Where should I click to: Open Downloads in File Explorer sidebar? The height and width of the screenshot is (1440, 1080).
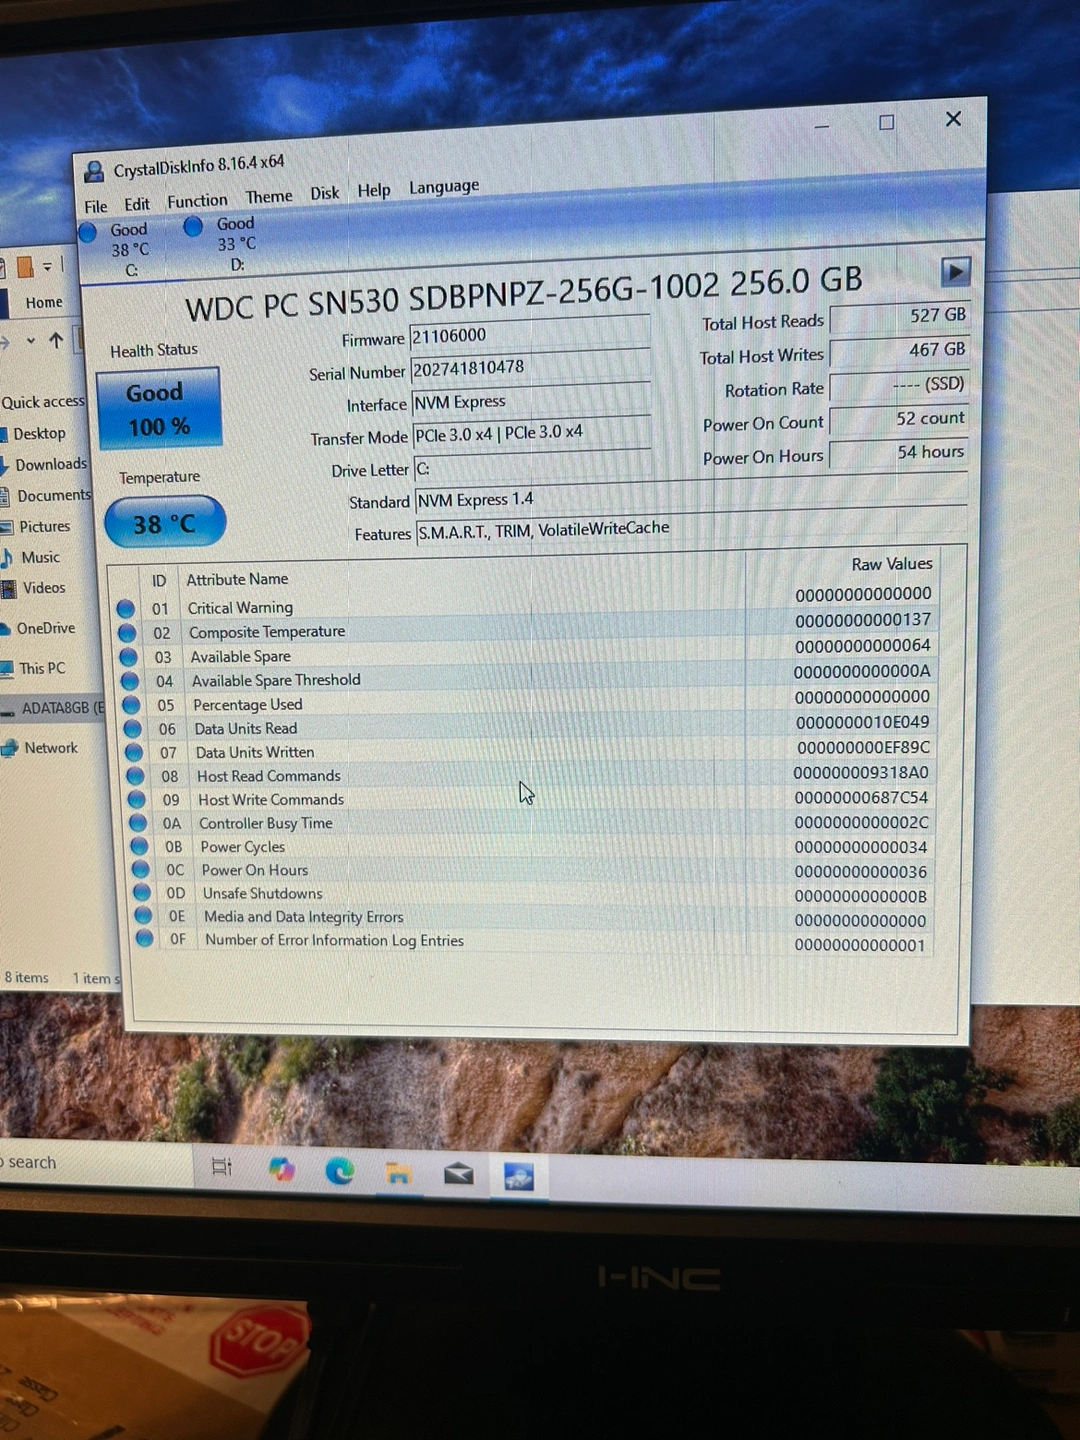pos(51,464)
